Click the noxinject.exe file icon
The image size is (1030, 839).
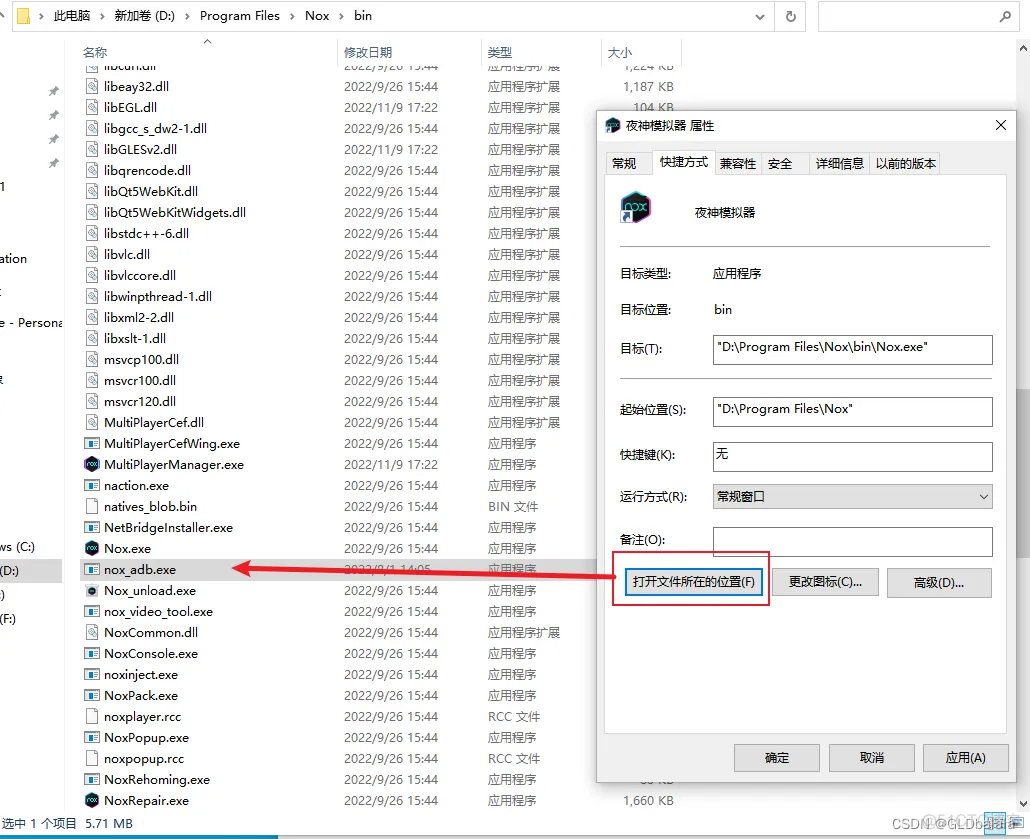[92, 675]
